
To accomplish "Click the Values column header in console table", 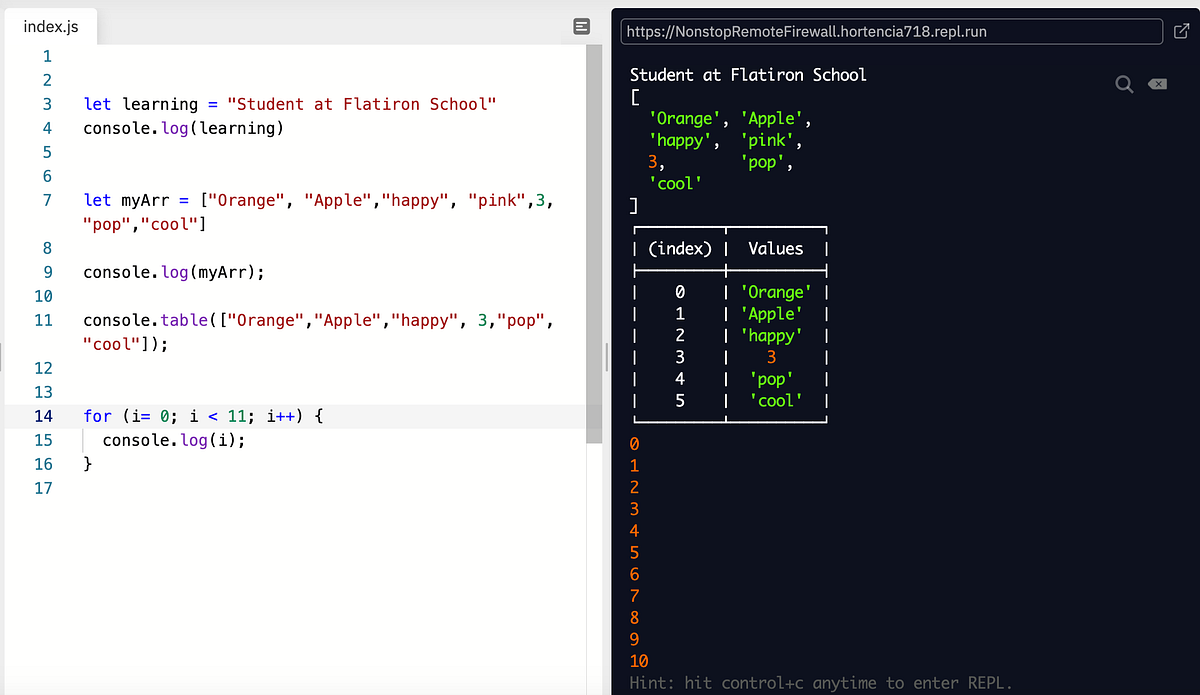I will pyautogui.click(x=779, y=248).
